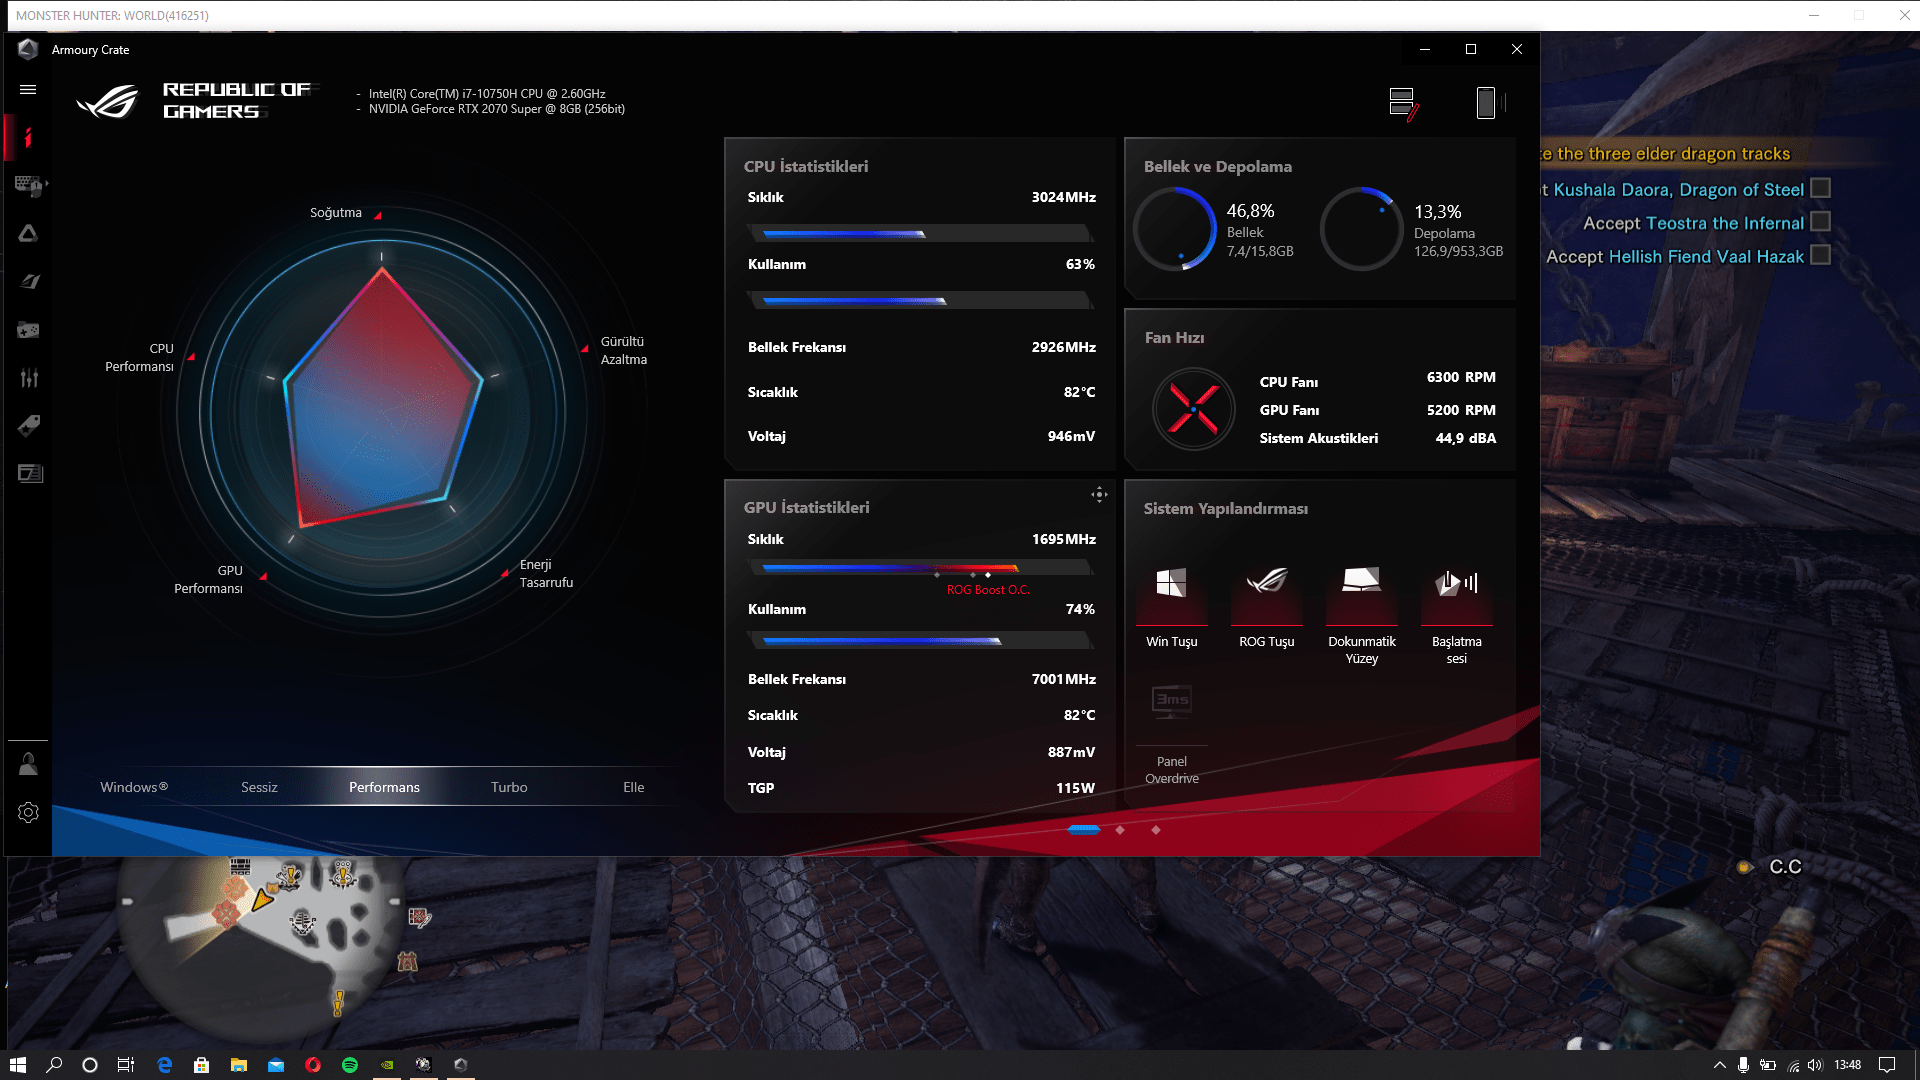Open the News sidebar icon
The image size is (1920, 1080).
tap(30, 473)
